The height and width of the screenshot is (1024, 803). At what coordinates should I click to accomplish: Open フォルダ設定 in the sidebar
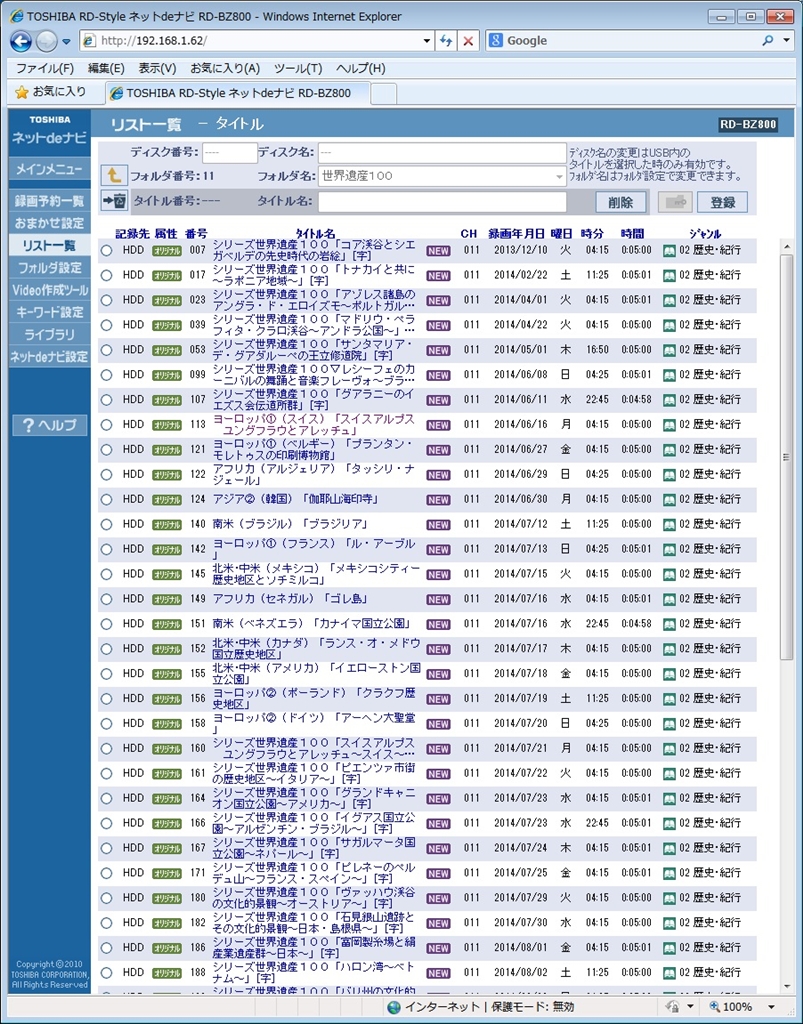[x=50, y=268]
